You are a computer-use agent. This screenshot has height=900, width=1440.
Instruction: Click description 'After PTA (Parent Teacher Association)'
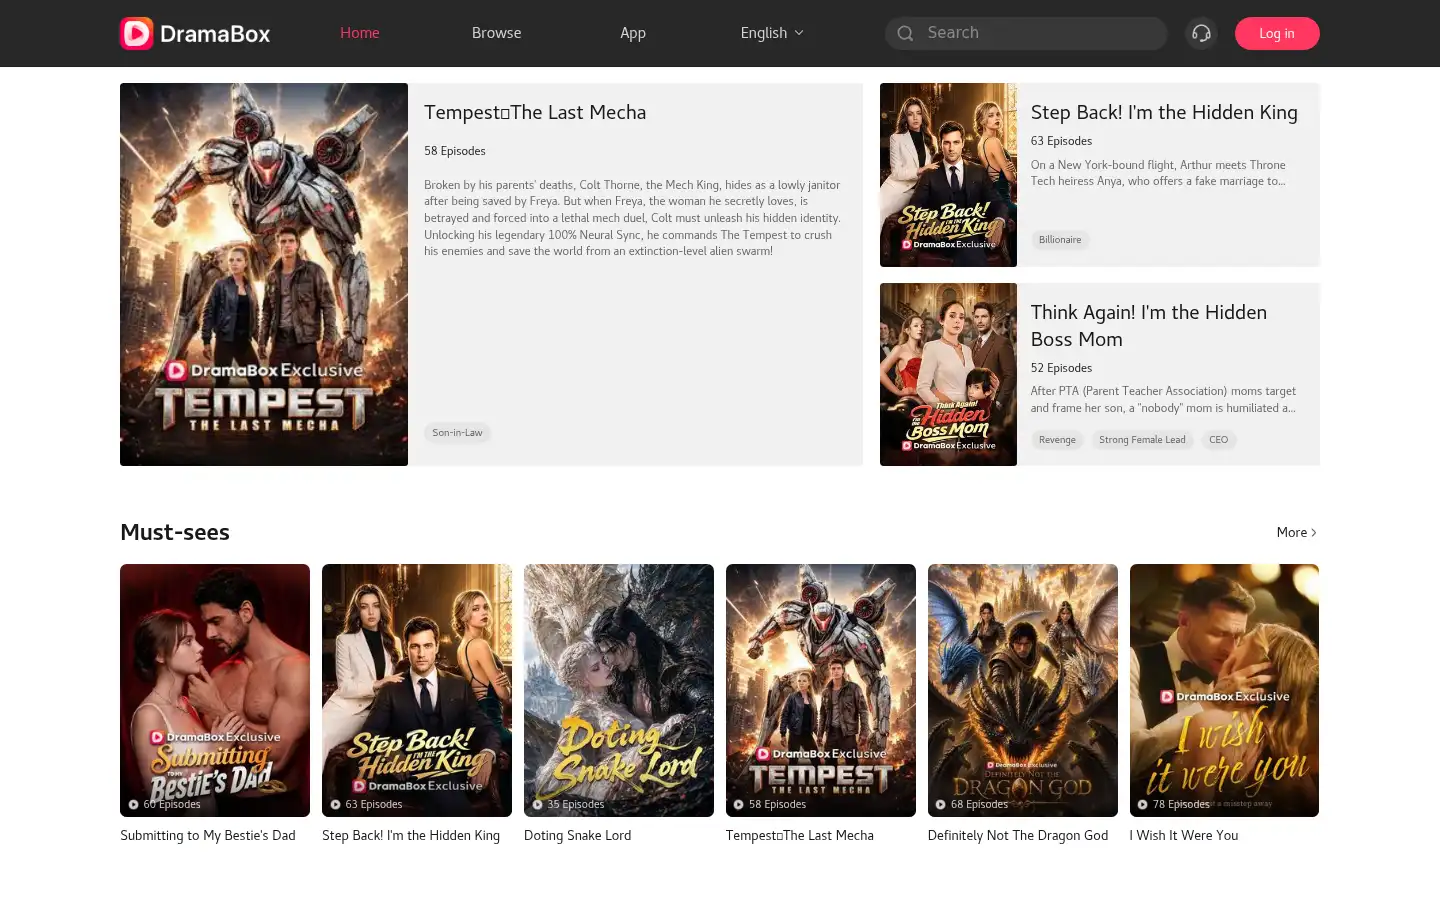1164,399
